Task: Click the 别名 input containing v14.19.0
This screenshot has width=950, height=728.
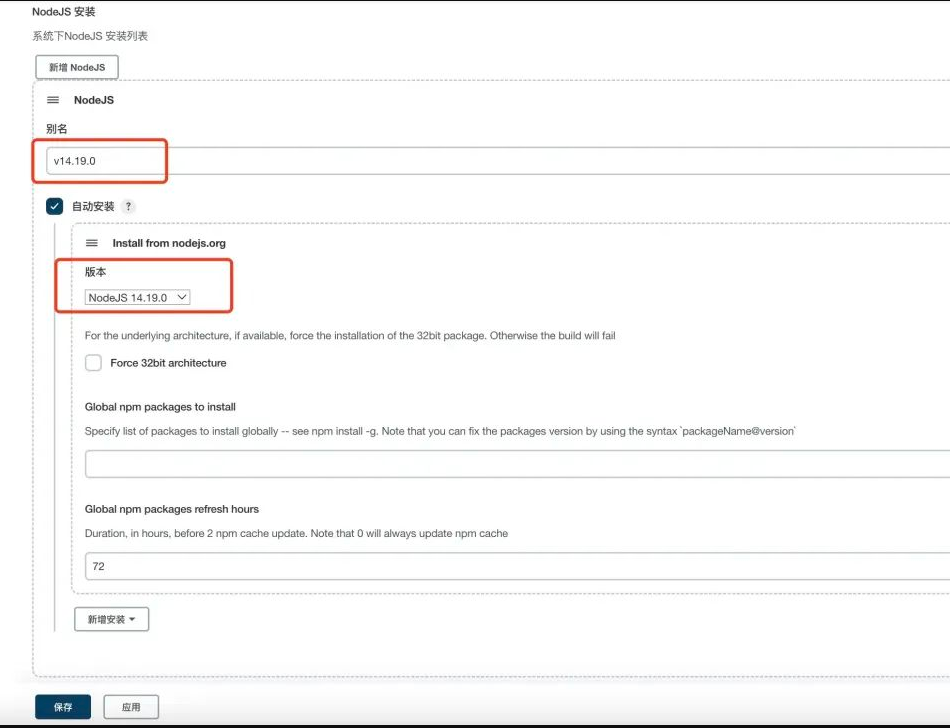Action: (498, 161)
